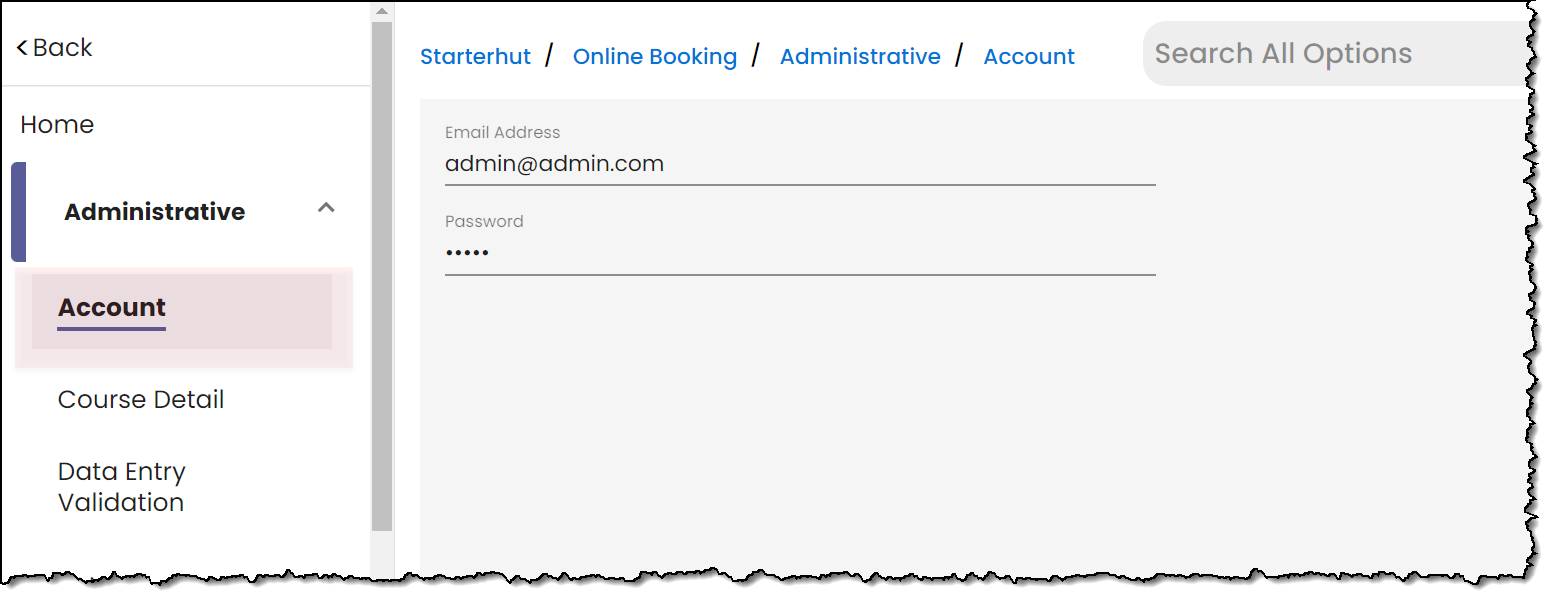The height and width of the screenshot is (599, 1554).
Task: Click the left chevron icon beside Back
Action: (22, 48)
